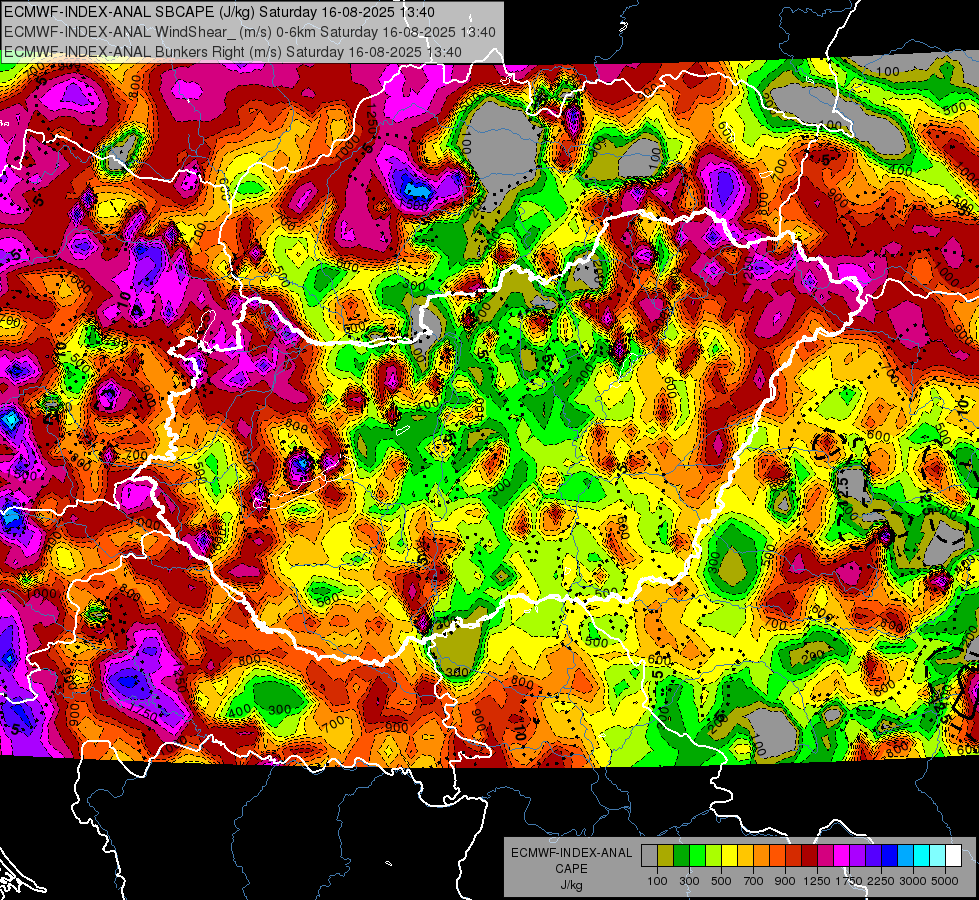Select the white legend swatch above 5000
This screenshot has height=900, width=979.
pyautogui.click(x=953, y=856)
